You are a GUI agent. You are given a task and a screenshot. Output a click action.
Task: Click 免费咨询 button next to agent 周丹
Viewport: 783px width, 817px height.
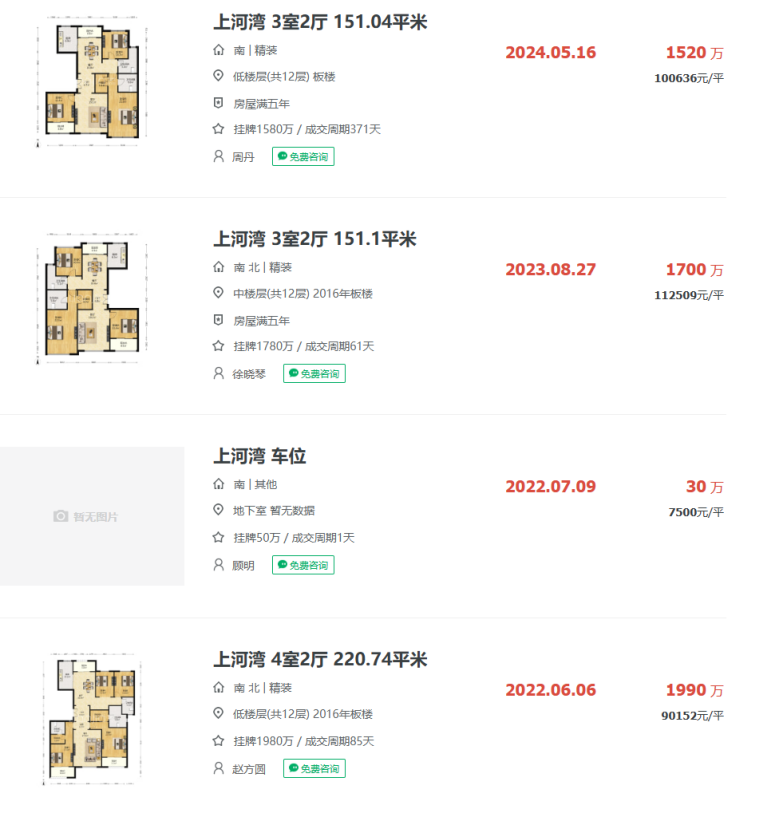[303, 157]
